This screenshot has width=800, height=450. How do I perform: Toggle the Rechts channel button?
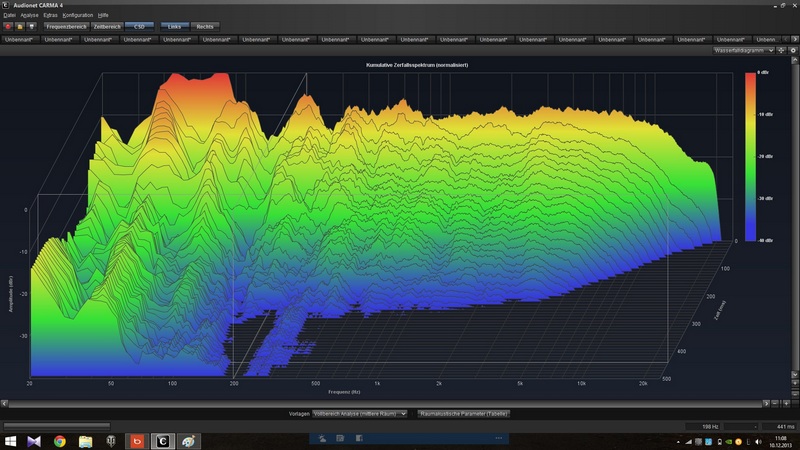pyautogui.click(x=204, y=26)
